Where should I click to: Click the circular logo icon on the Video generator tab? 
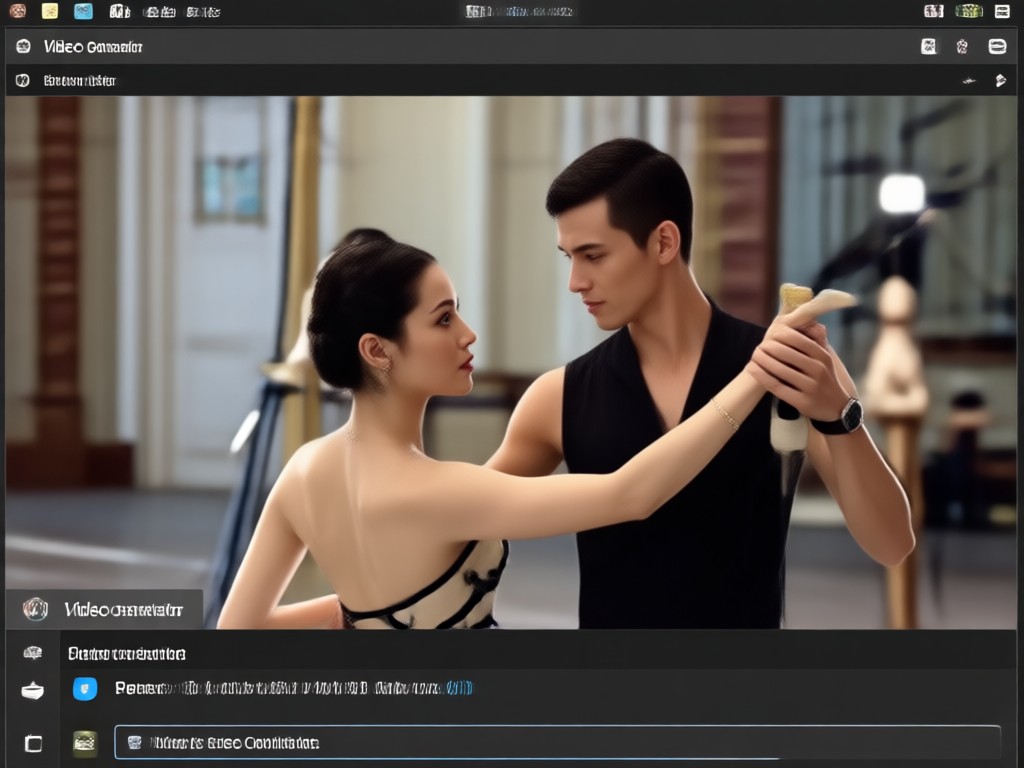[x=35, y=609]
